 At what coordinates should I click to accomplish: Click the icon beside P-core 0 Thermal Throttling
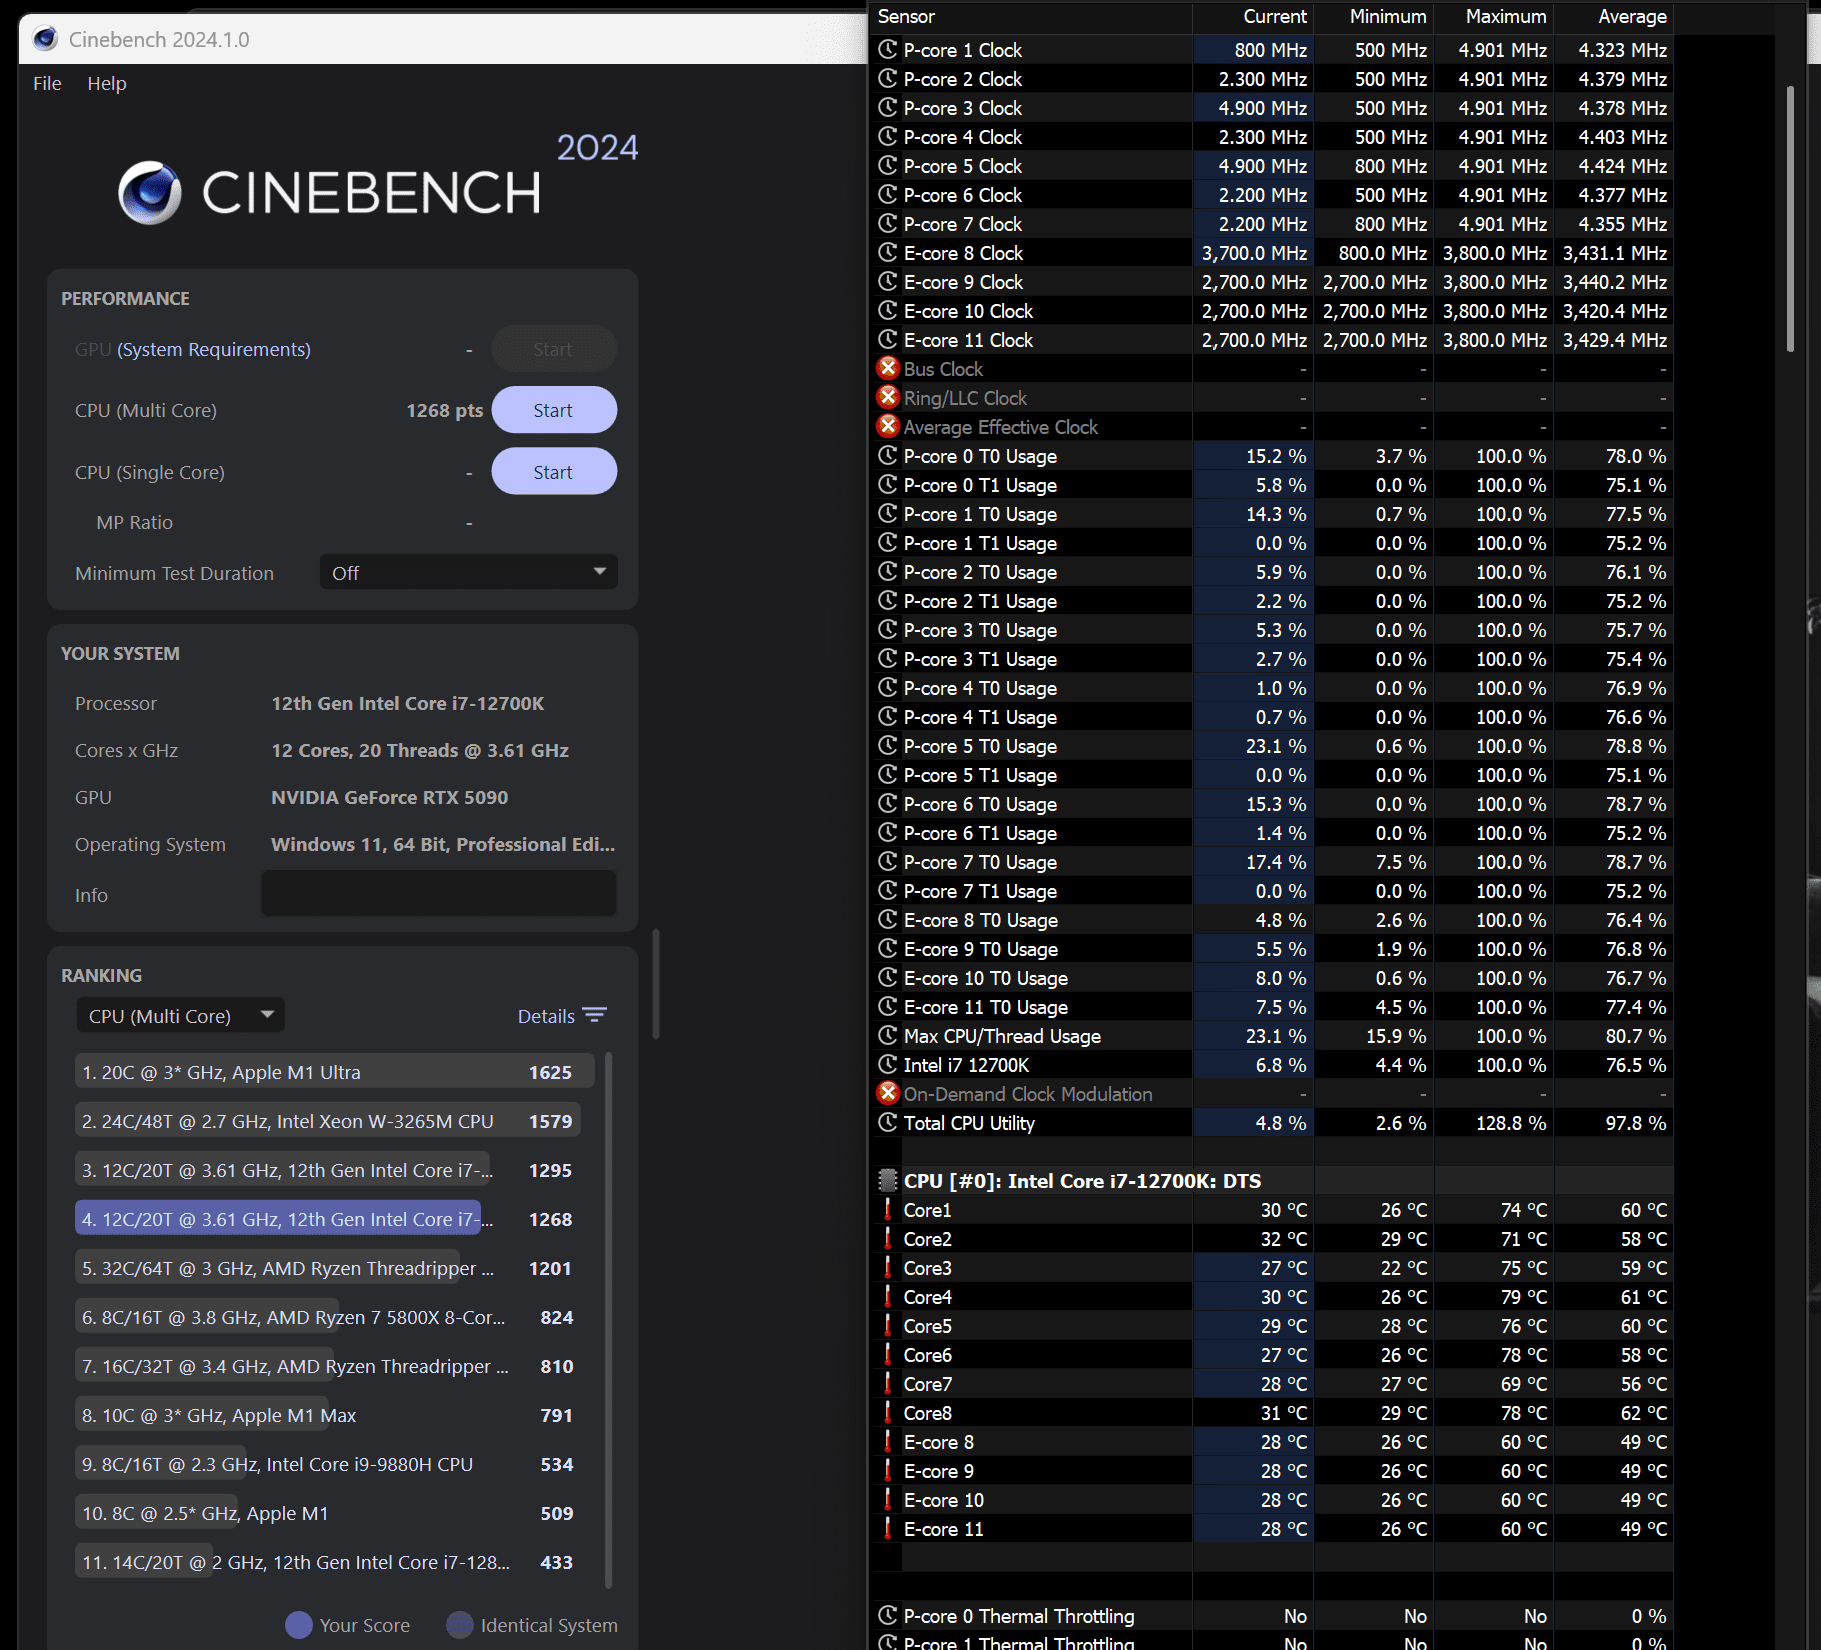[x=887, y=1615]
